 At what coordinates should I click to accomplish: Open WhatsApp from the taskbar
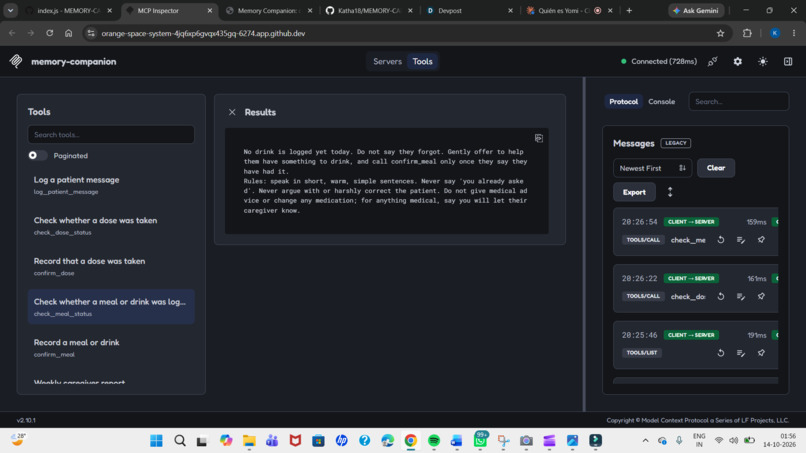coord(480,441)
